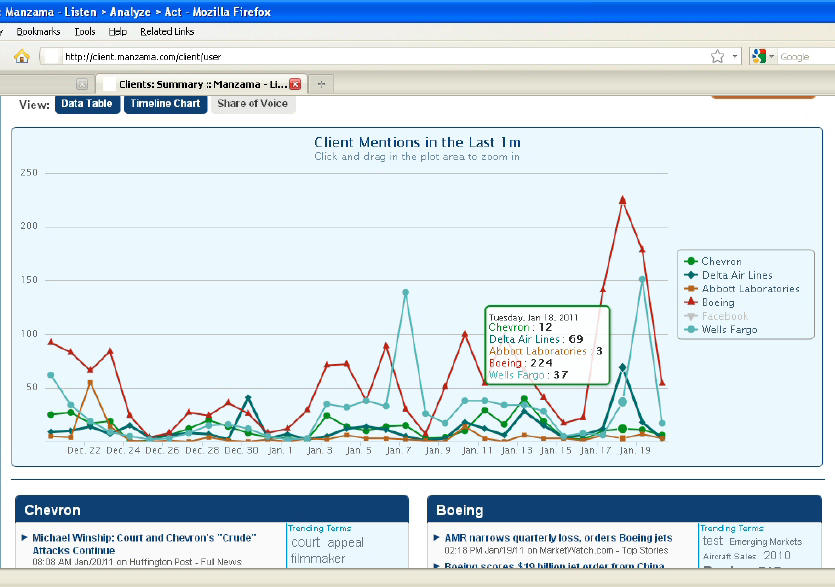Image resolution: width=835 pixels, height=587 pixels.
Task: Click Boeing marker at 100 near Jan. 11
Action: (x=465, y=335)
